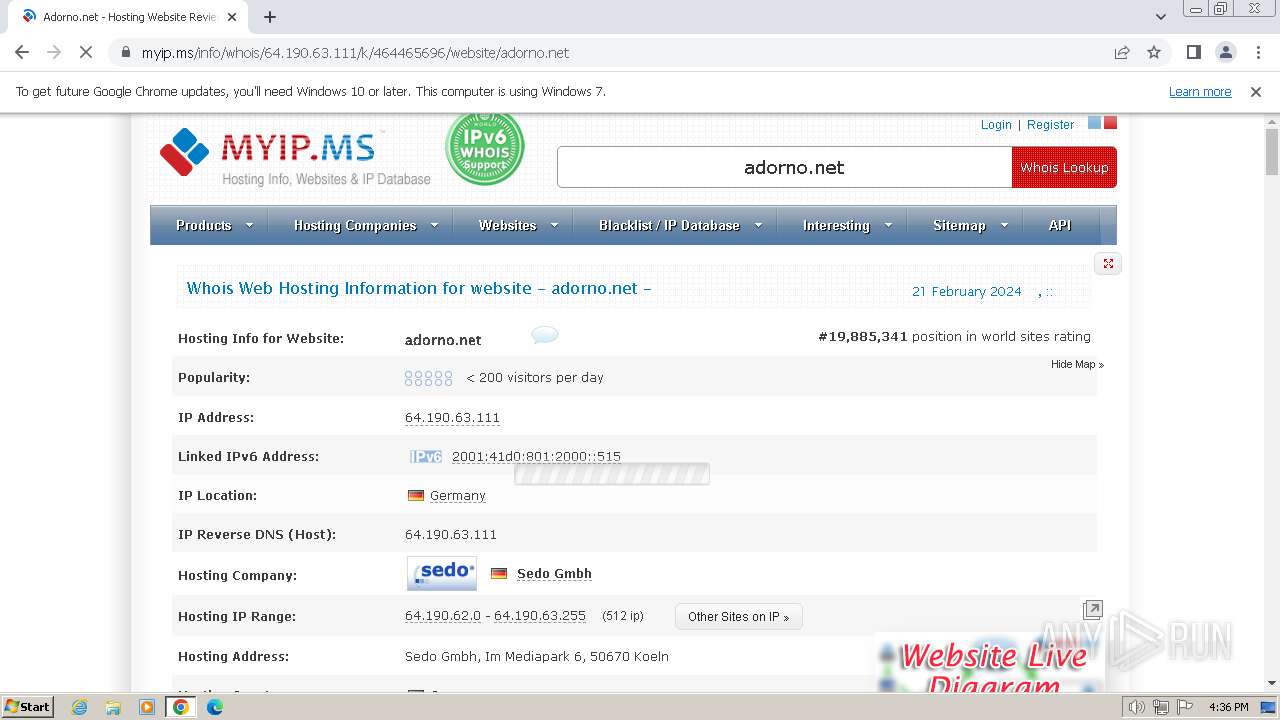Click IPv6 address 2001:41d0:801:2000::515
Image resolution: width=1280 pixels, height=720 pixels.
(x=536, y=456)
